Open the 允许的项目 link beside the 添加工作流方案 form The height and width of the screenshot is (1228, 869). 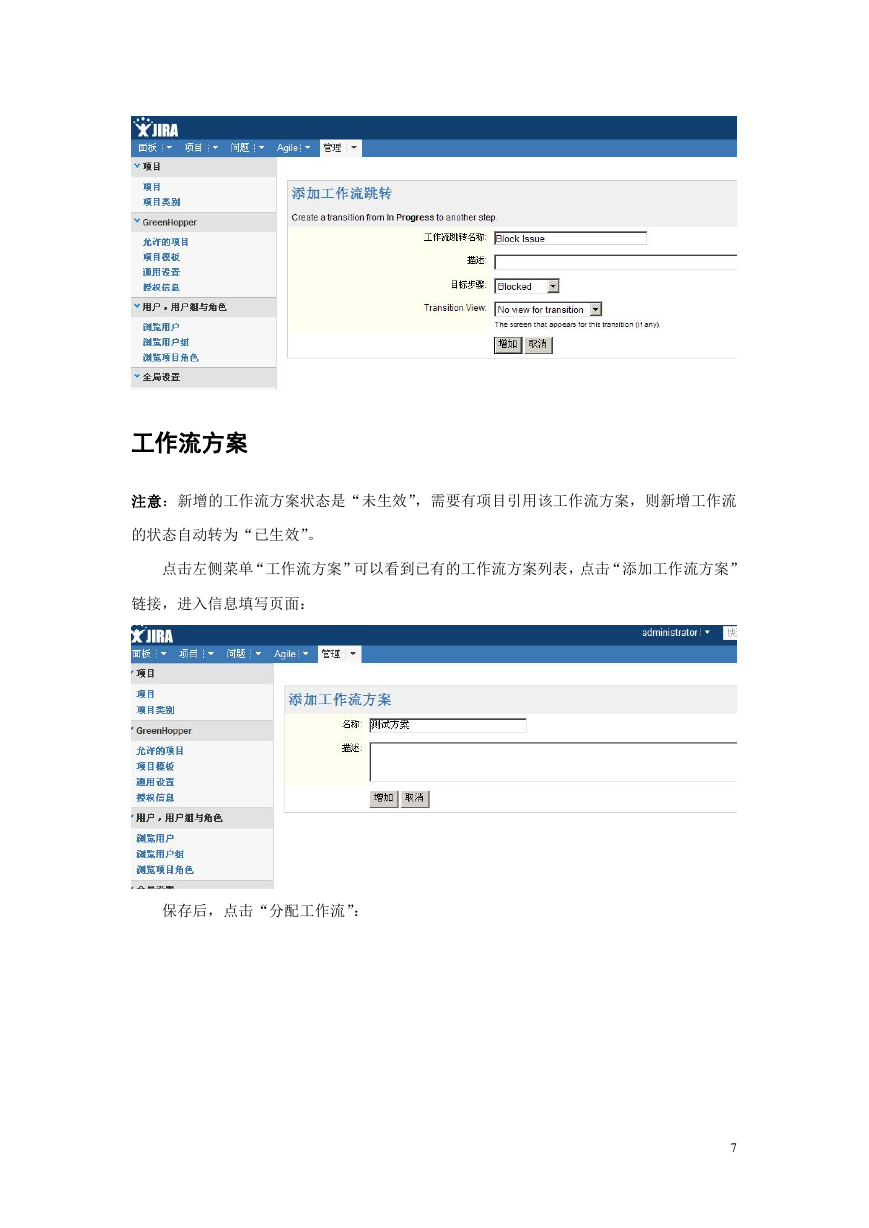click(x=160, y=751)
